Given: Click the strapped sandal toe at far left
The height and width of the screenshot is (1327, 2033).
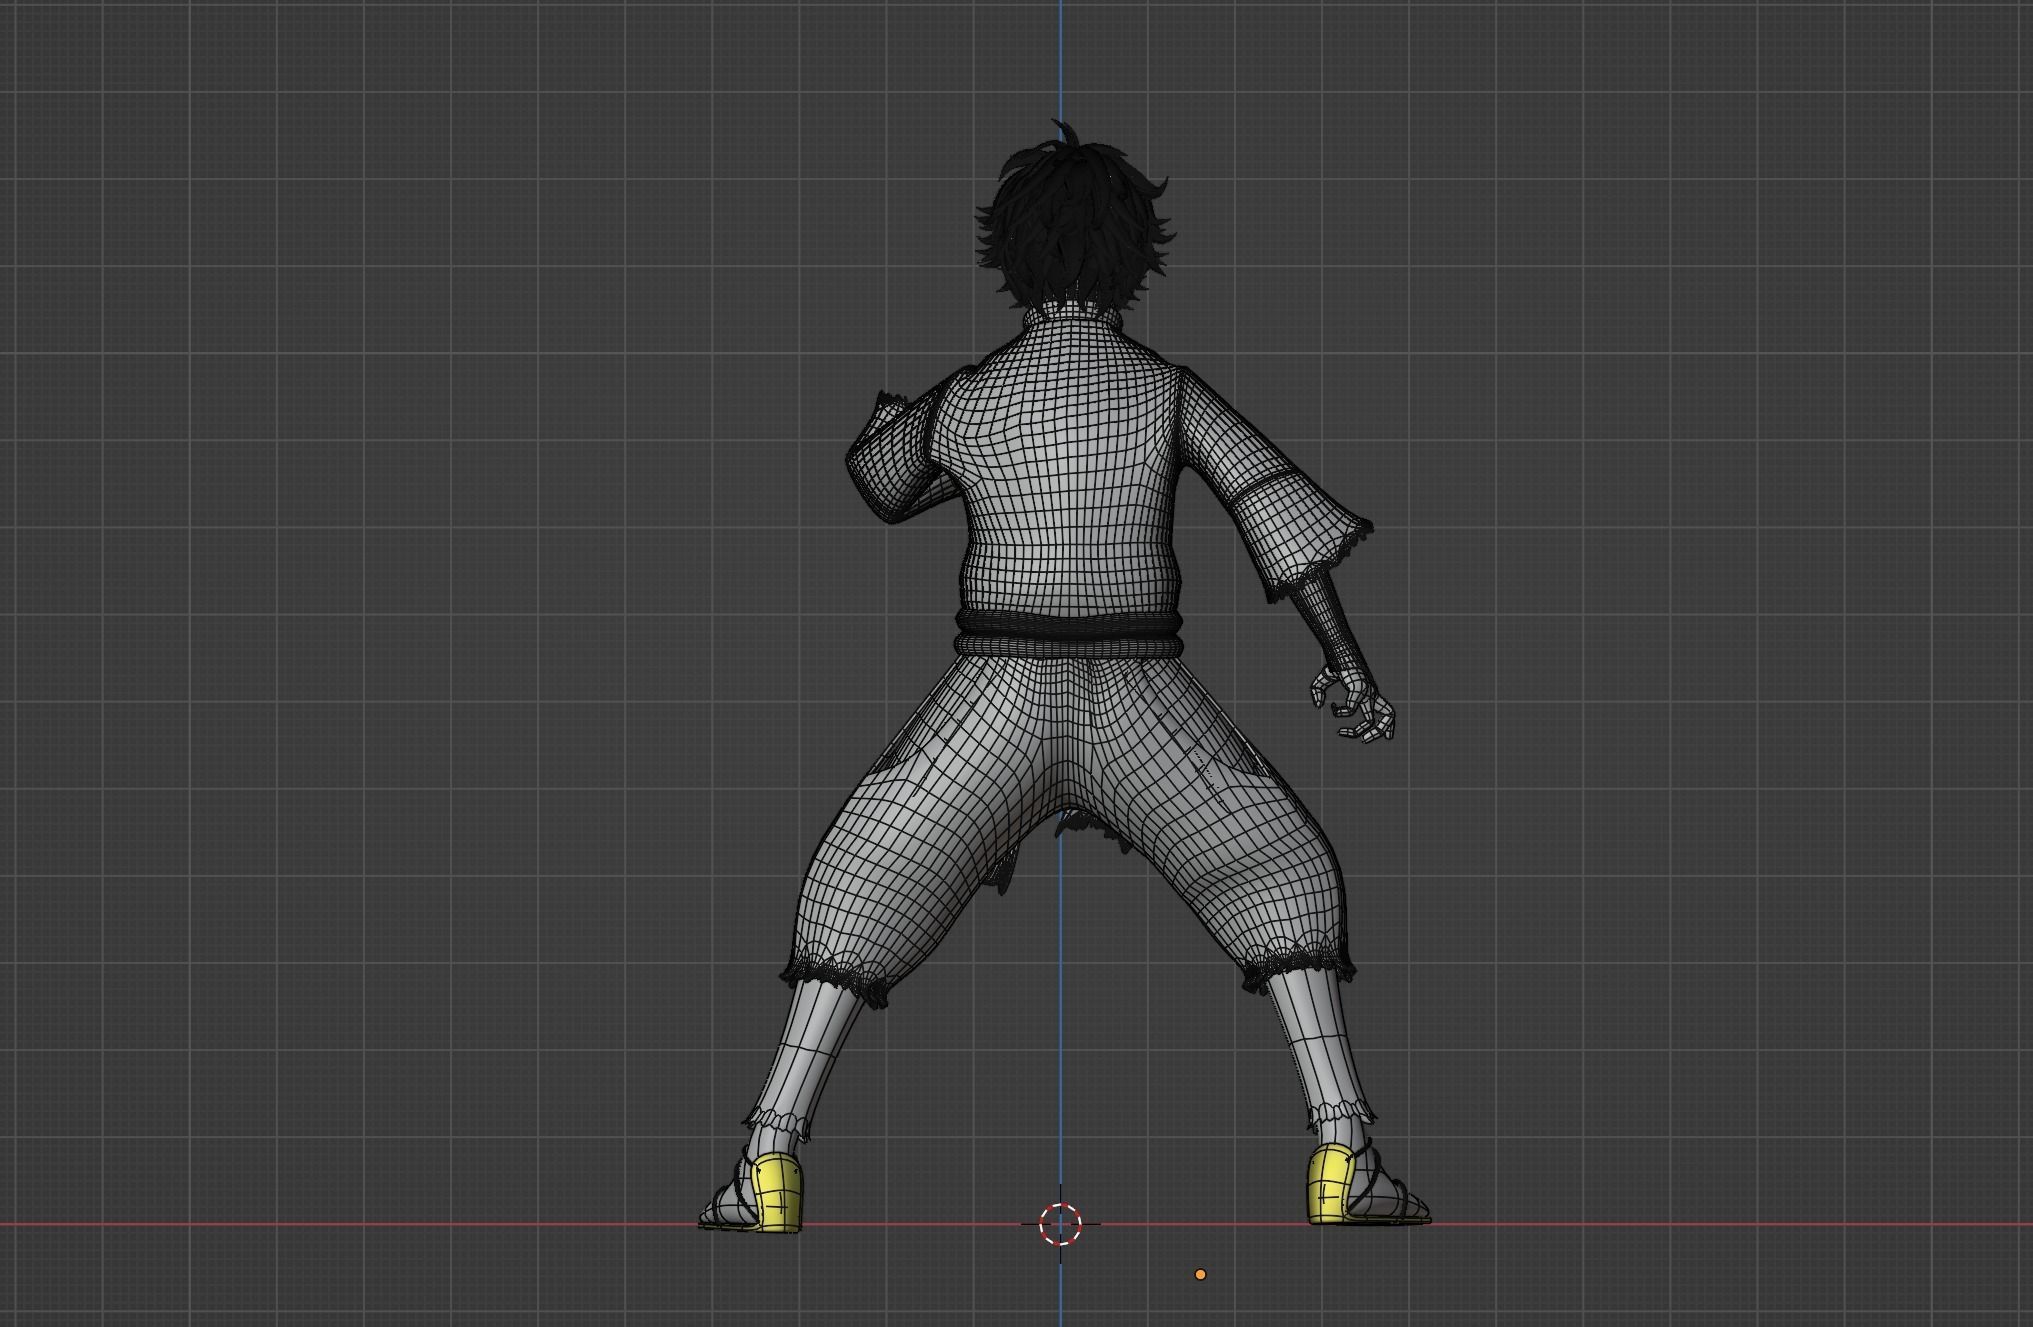Looking at the screenshot, I should coord(725,1208).
